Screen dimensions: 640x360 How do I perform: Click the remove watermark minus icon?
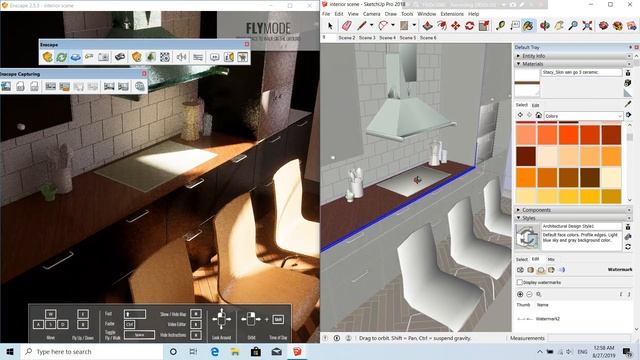(529, 294)
